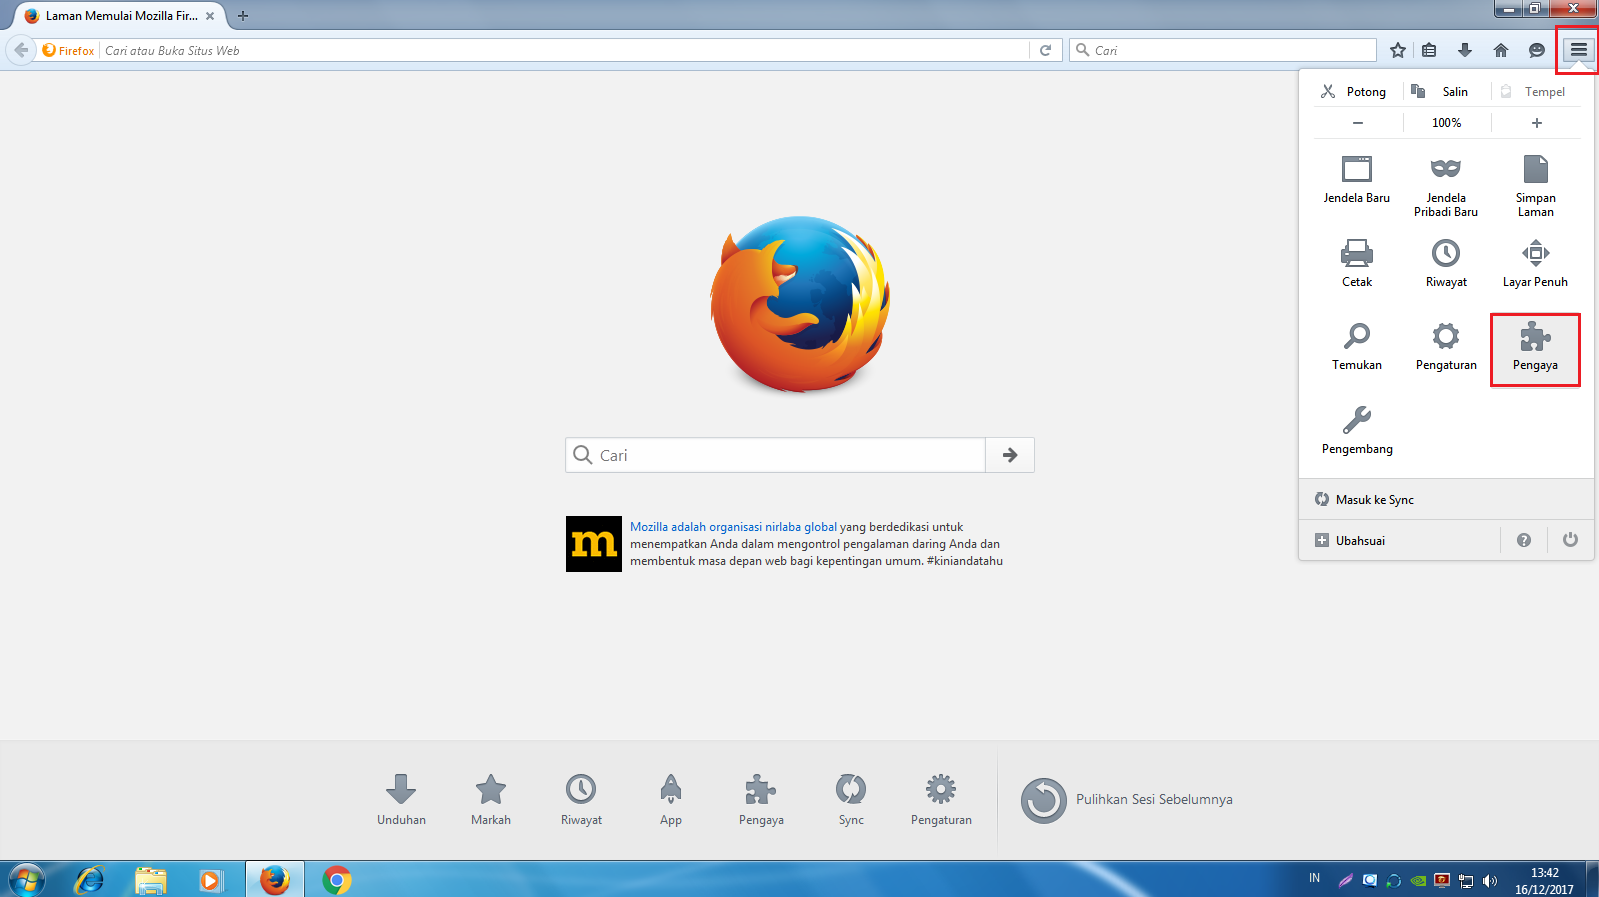Open media player taskbar icon
Image resolution: width=1599 pixels, height=897 pixels.
(x=210, y=880)
